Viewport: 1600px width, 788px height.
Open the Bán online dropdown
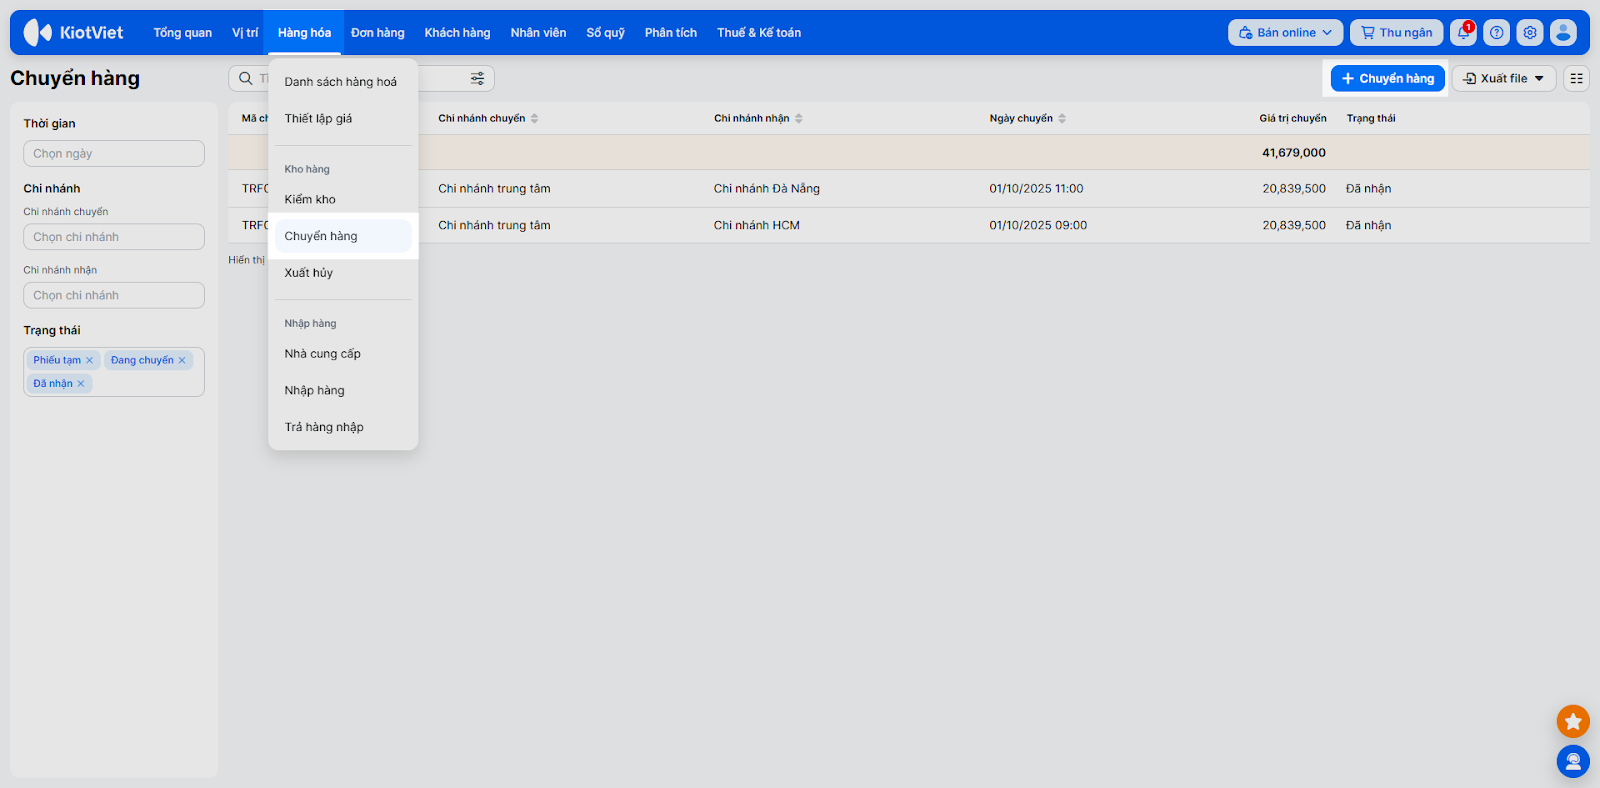click(x=1286, y=33)
